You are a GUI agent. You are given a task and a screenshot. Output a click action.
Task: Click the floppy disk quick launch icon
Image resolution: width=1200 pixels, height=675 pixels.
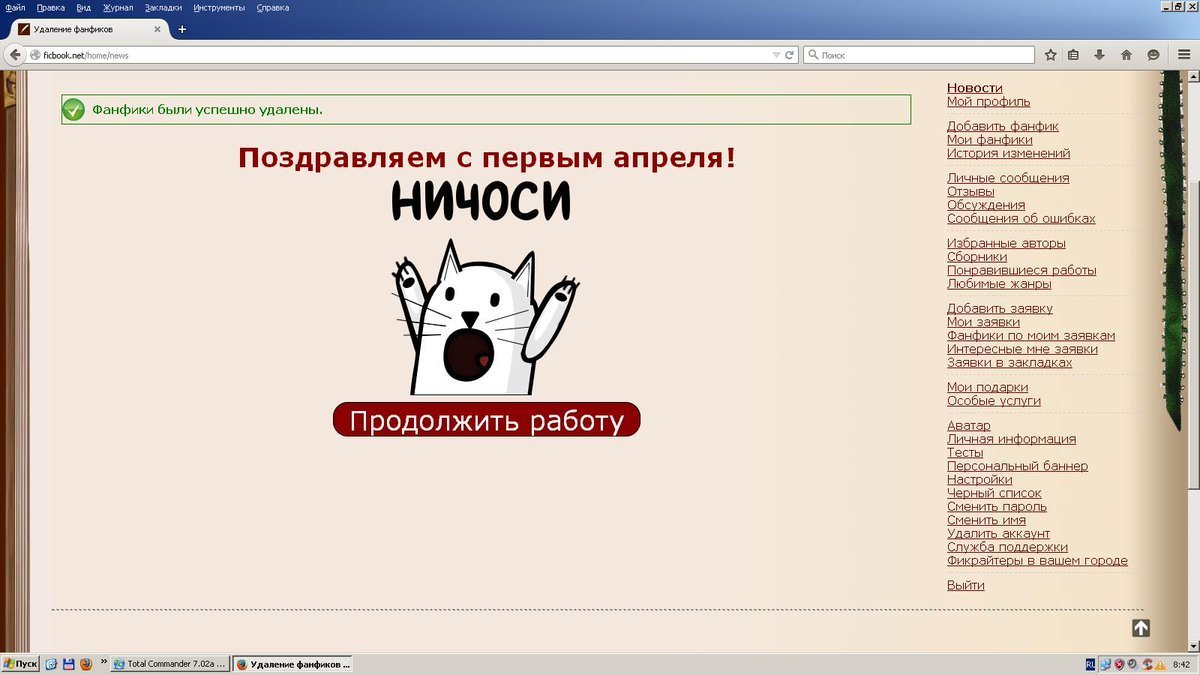point(68,664)
